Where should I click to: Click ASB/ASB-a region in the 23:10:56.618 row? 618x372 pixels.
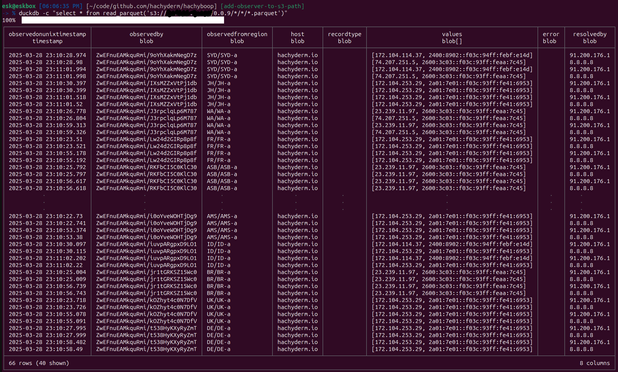pos(222,188)
